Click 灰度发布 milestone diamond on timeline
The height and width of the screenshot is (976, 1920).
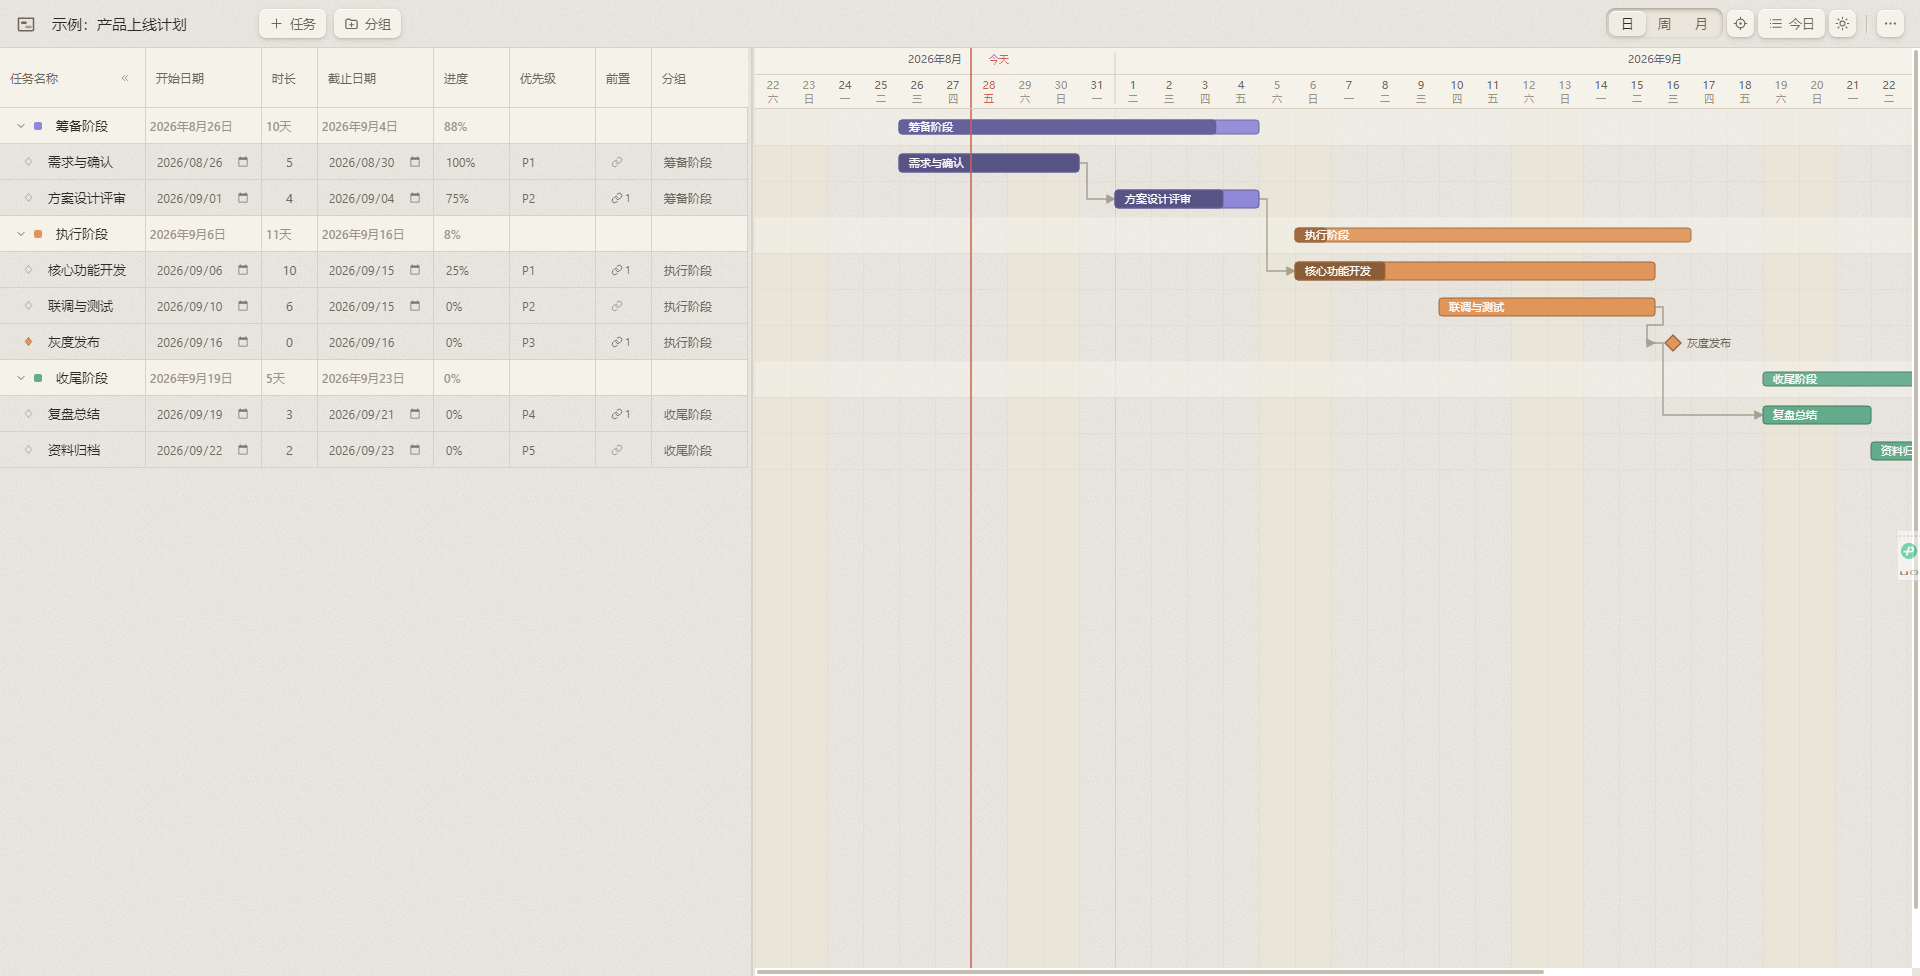click(1673, 343)
